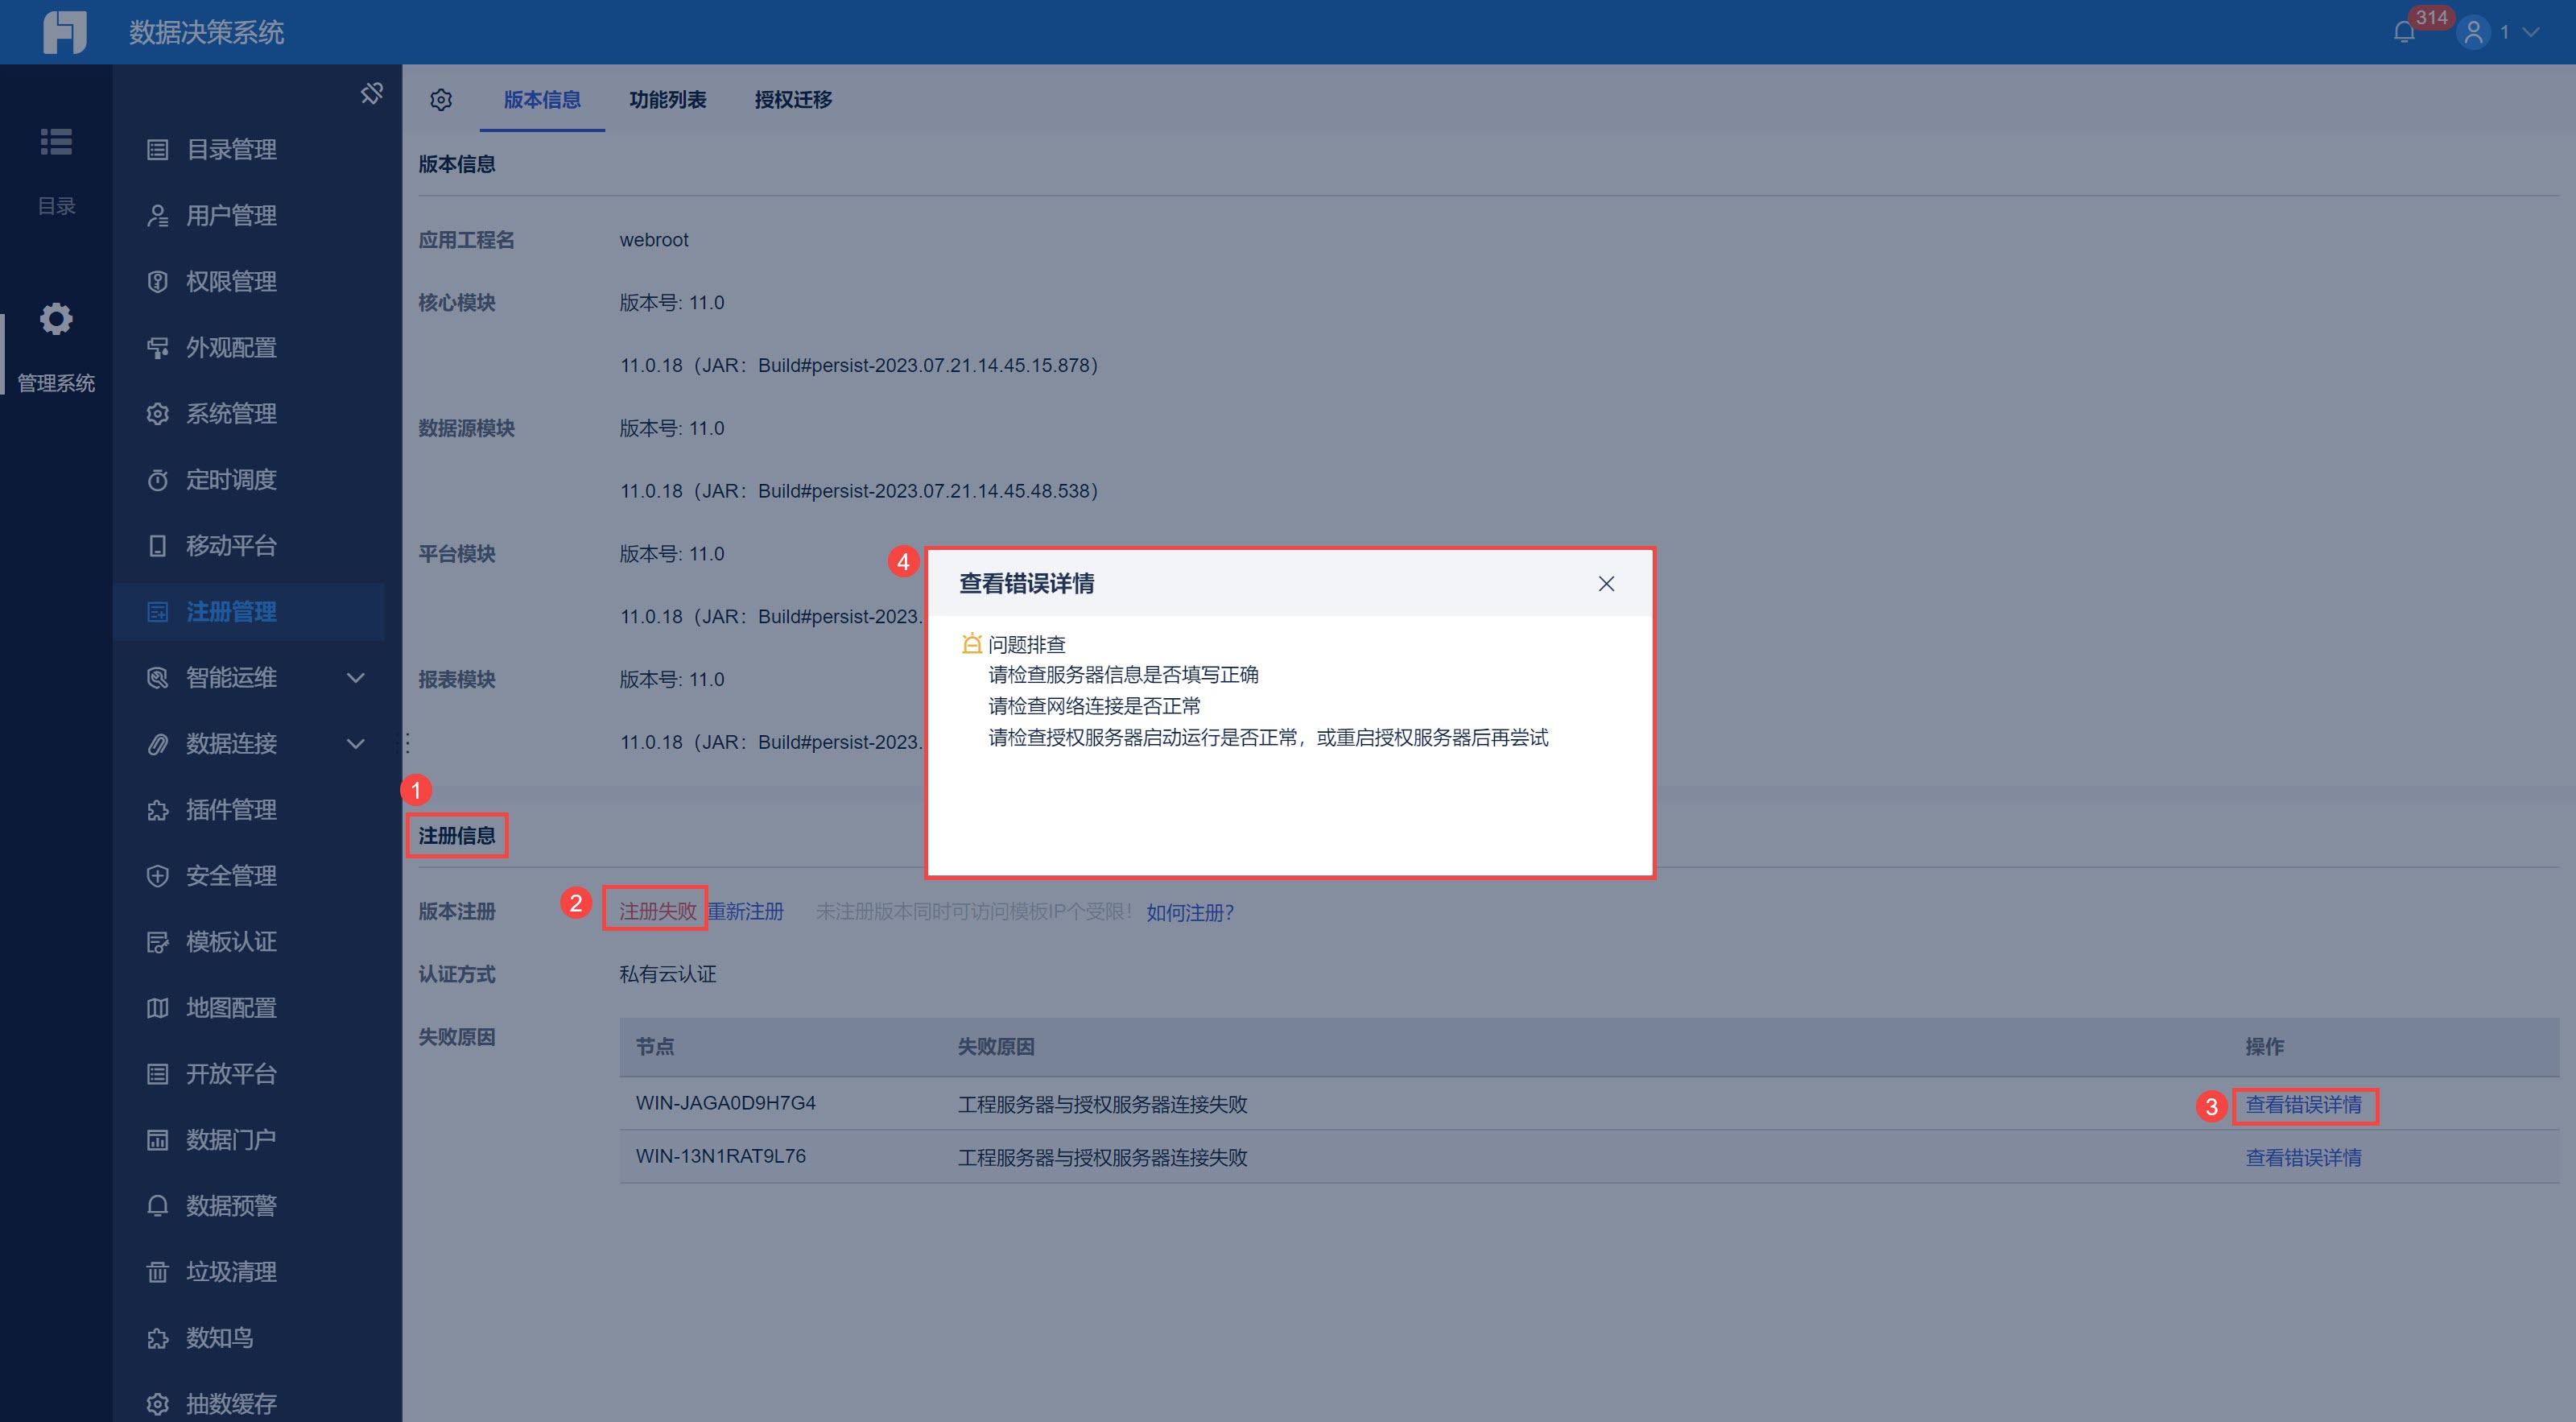Click the 数据决策系统 title
Screen dimensions: 2576x1422
point(206,33)
